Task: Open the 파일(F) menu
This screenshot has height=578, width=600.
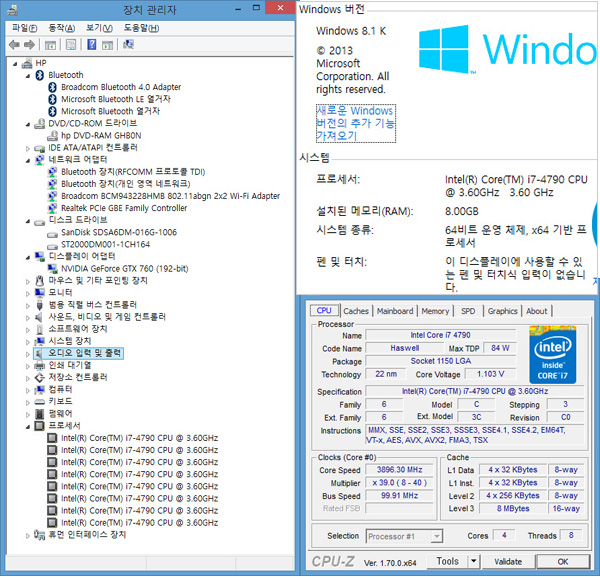Action: pos(24,28)
